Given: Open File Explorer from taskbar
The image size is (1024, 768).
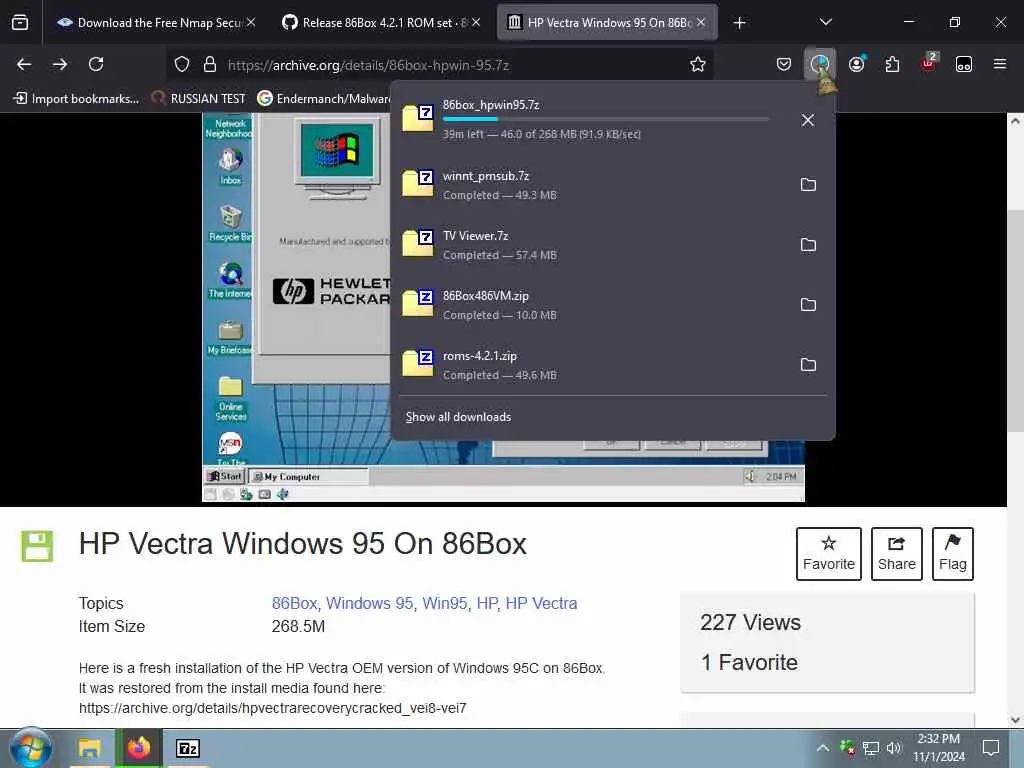Looking at the screenshot, I should tap(89, 748).
